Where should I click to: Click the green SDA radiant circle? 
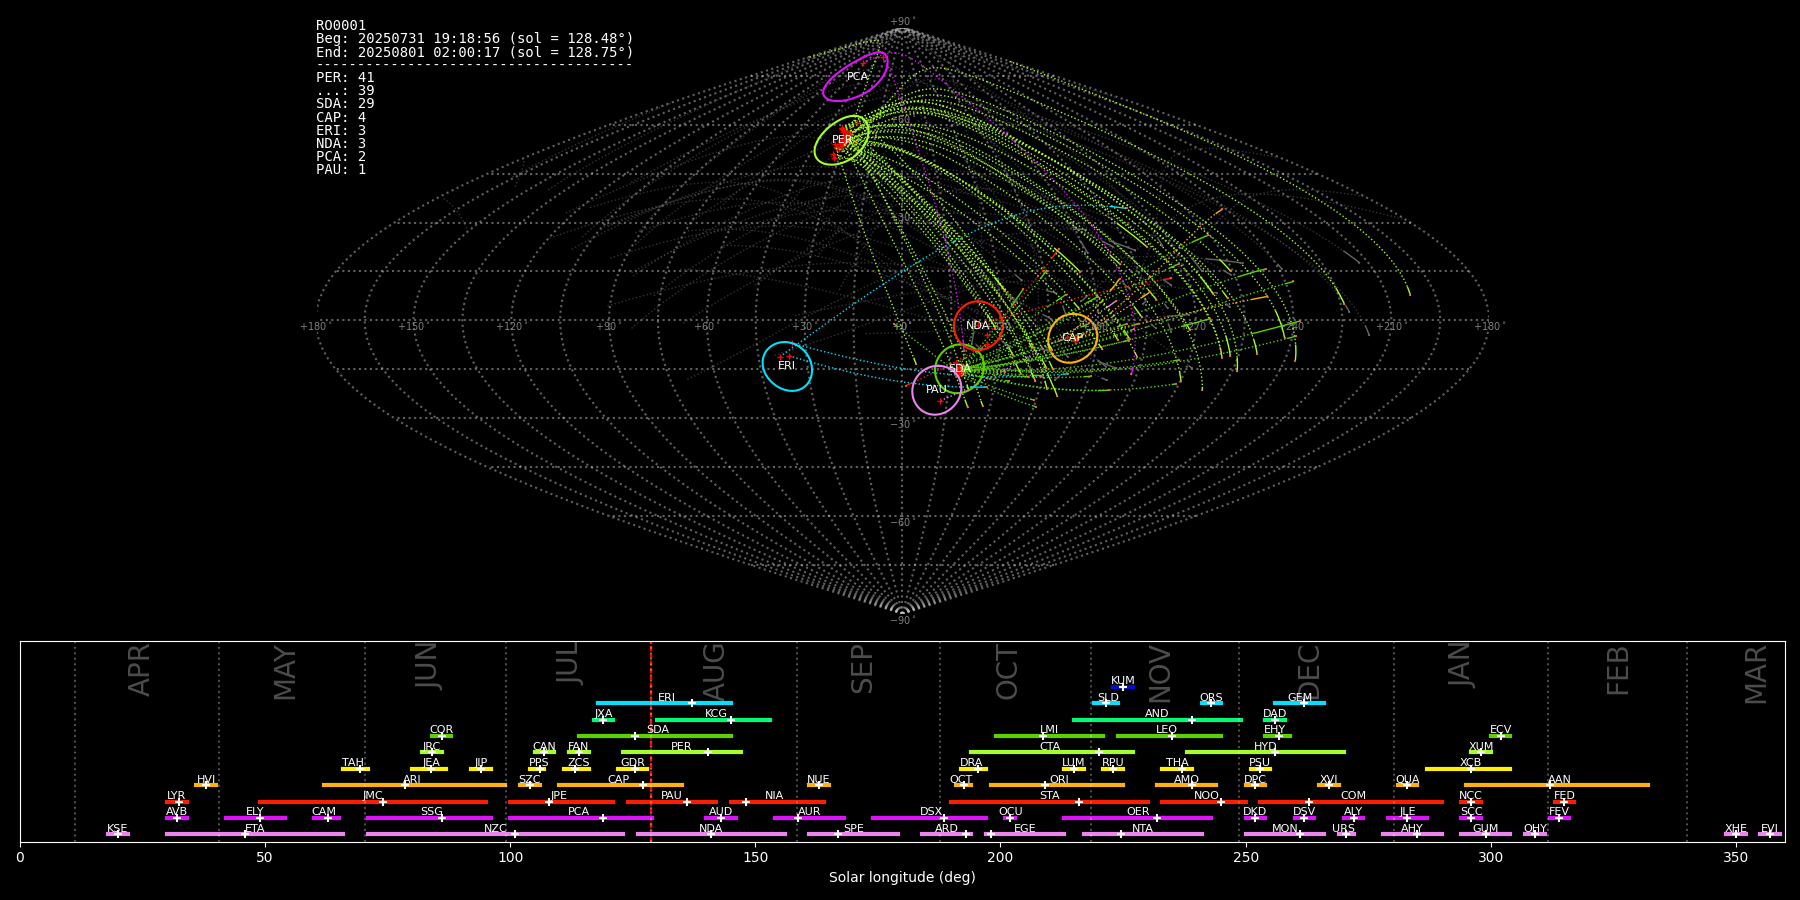[959, 369]
